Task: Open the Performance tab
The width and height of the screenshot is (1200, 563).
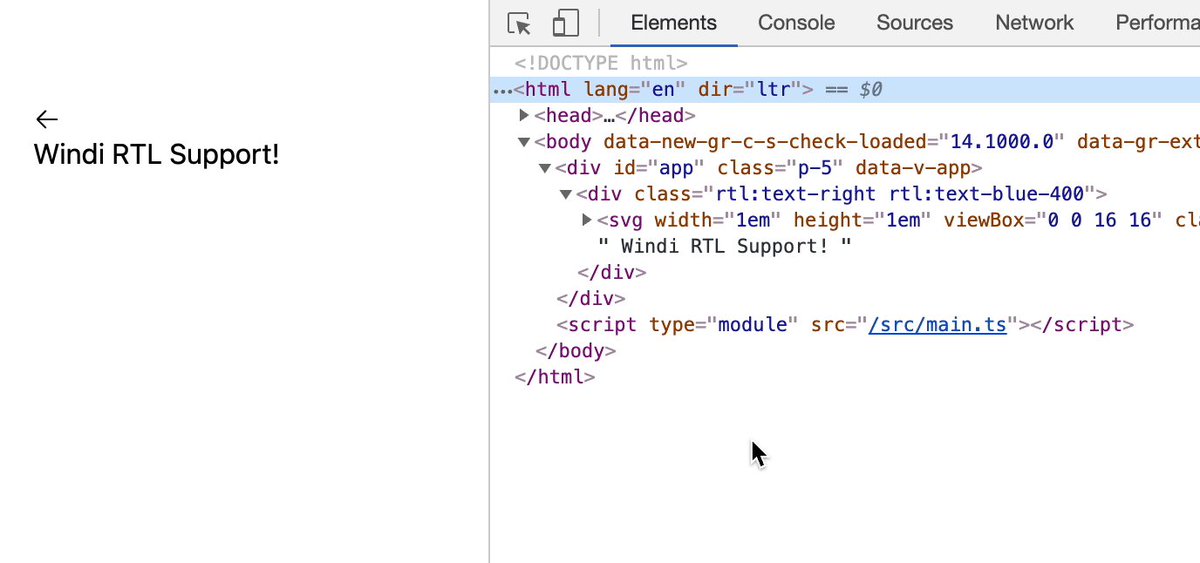Action: pyautogui.click(x=1157, y=23)
